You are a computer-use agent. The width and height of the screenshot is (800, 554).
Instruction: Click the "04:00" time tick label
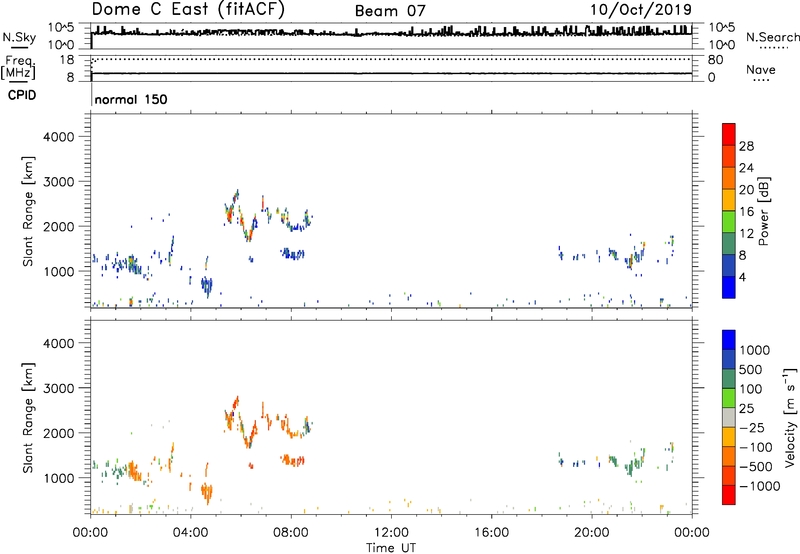click(x=191, y=533)
